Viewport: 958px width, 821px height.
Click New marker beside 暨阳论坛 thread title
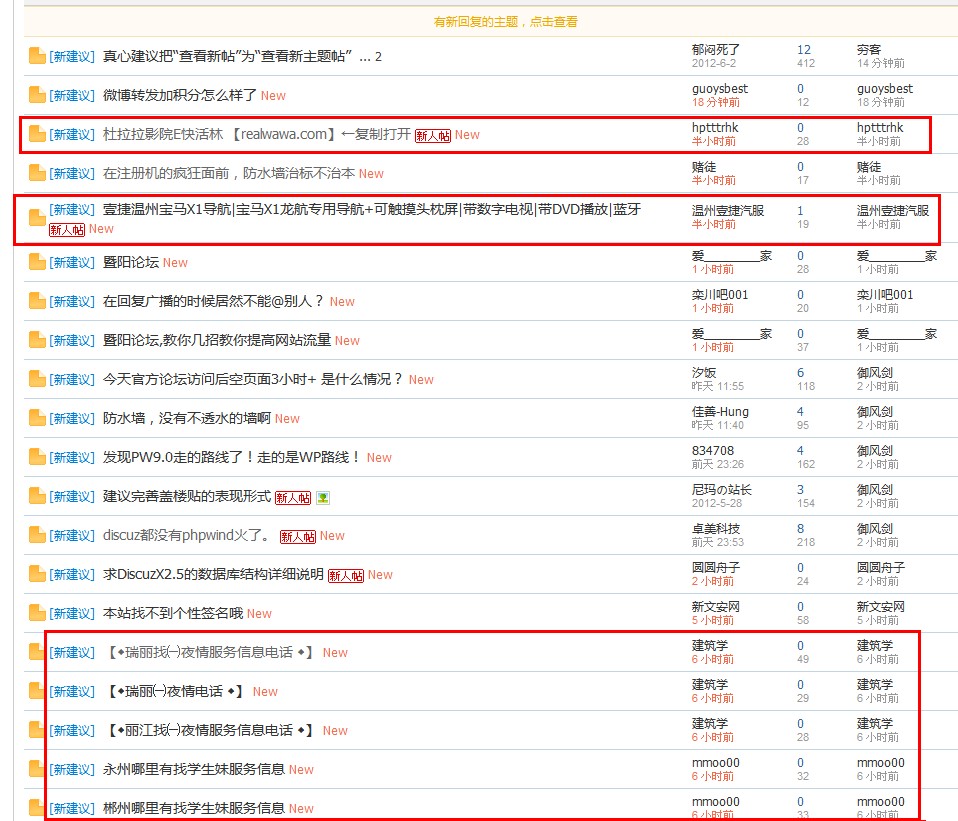coord(175,263)
